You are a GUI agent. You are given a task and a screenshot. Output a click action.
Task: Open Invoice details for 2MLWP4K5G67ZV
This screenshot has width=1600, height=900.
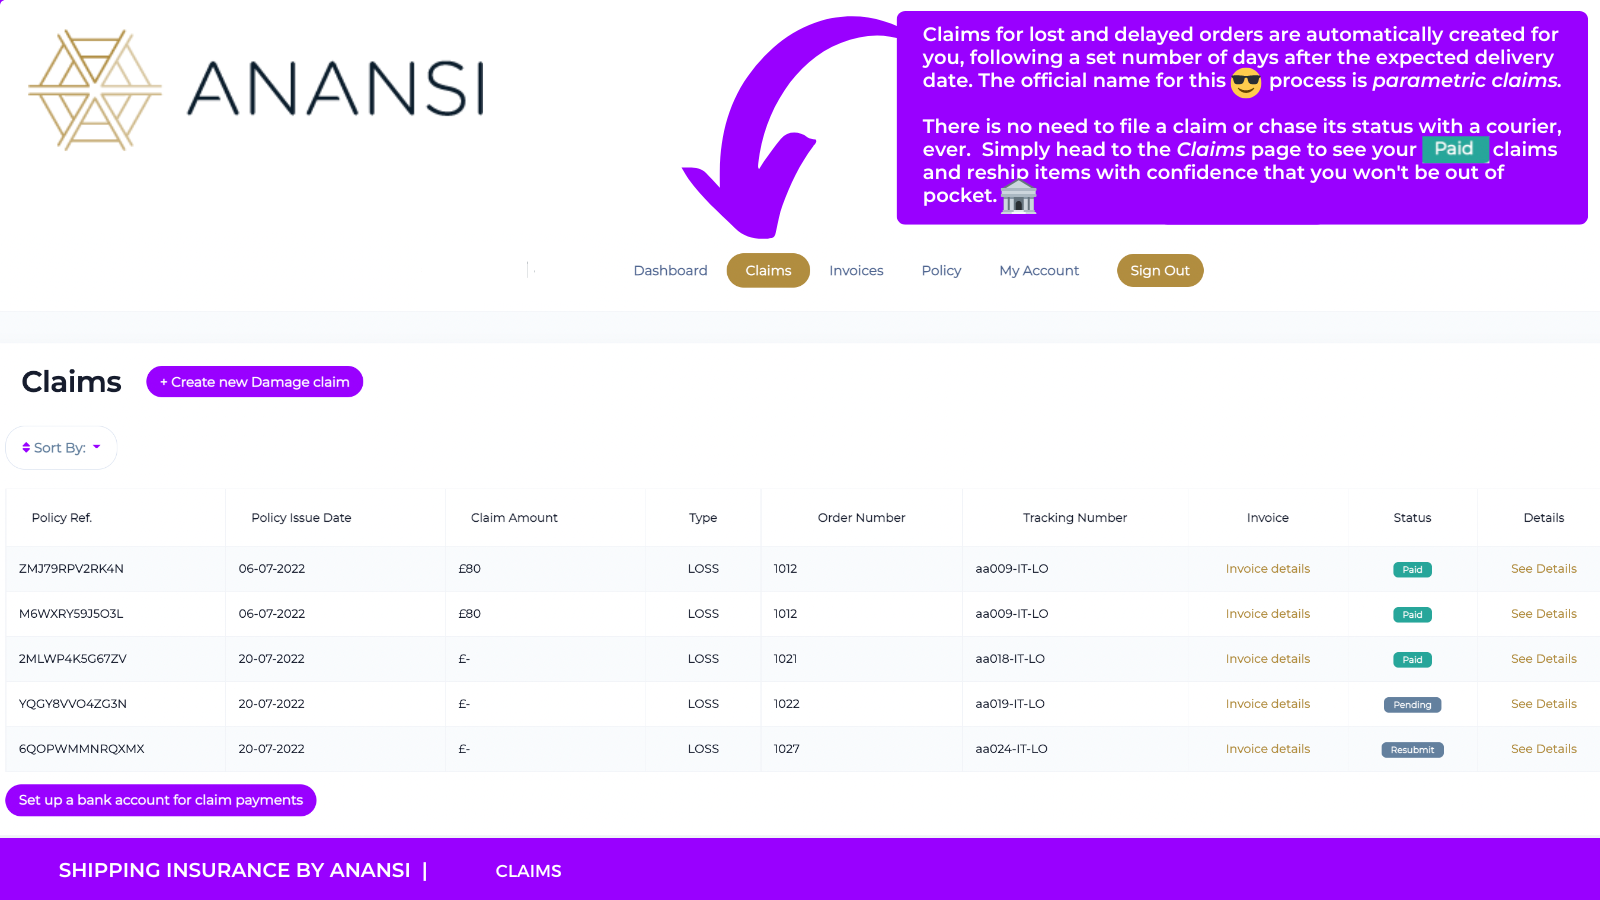pyautogui.click(x=1268, y=659)
